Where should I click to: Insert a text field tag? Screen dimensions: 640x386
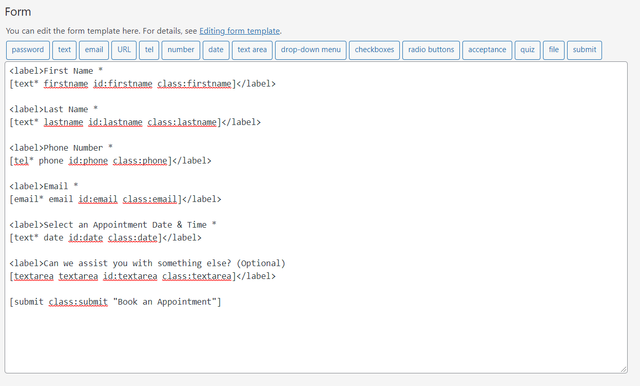tap(64, 50)
